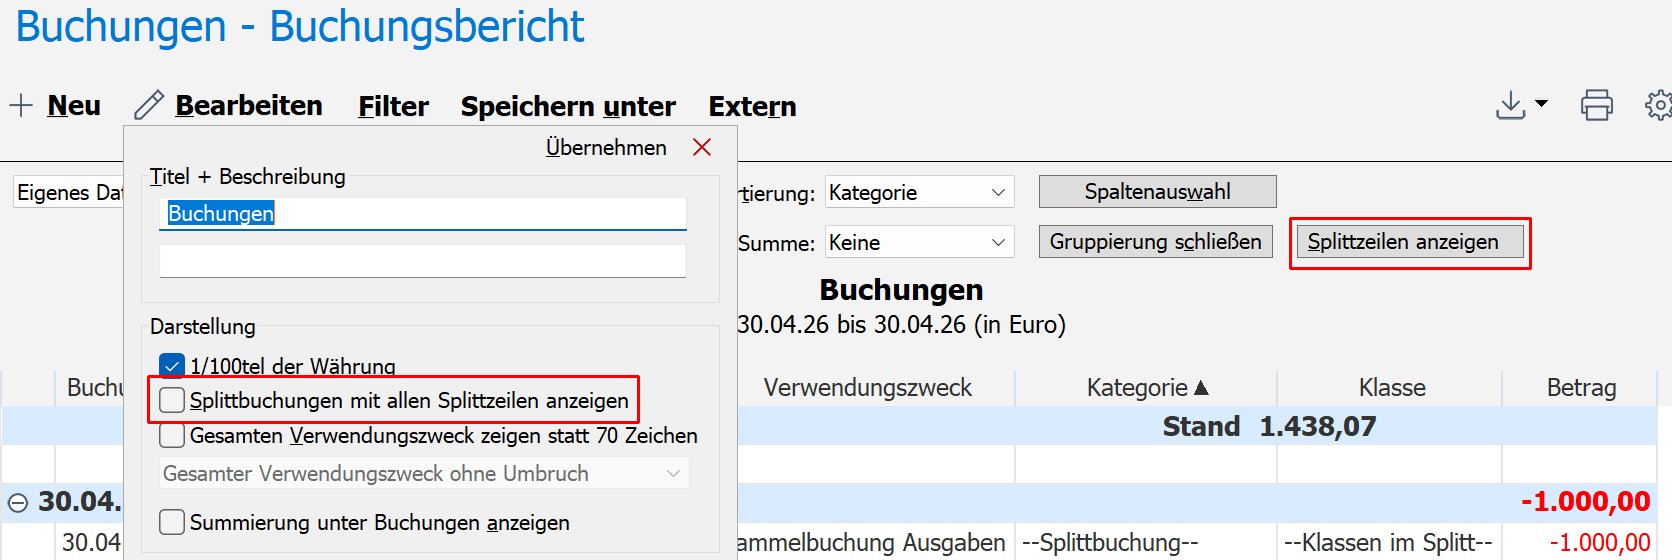
Task: Click the printer icon
Action: pyautogui.click(x=1596, y=105)
